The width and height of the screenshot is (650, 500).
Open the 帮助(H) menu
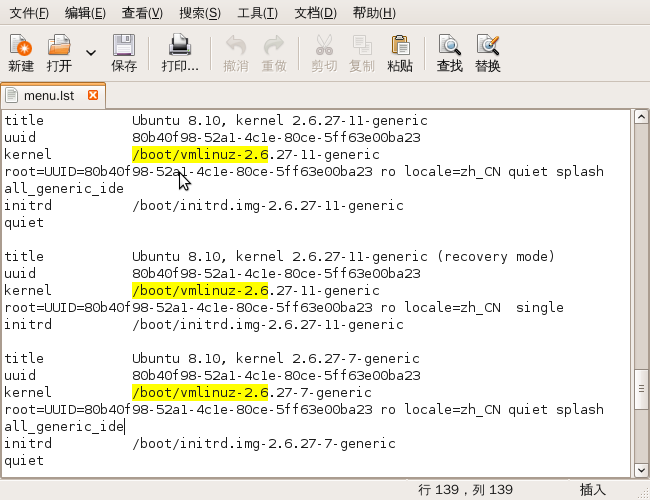(374, 13)
